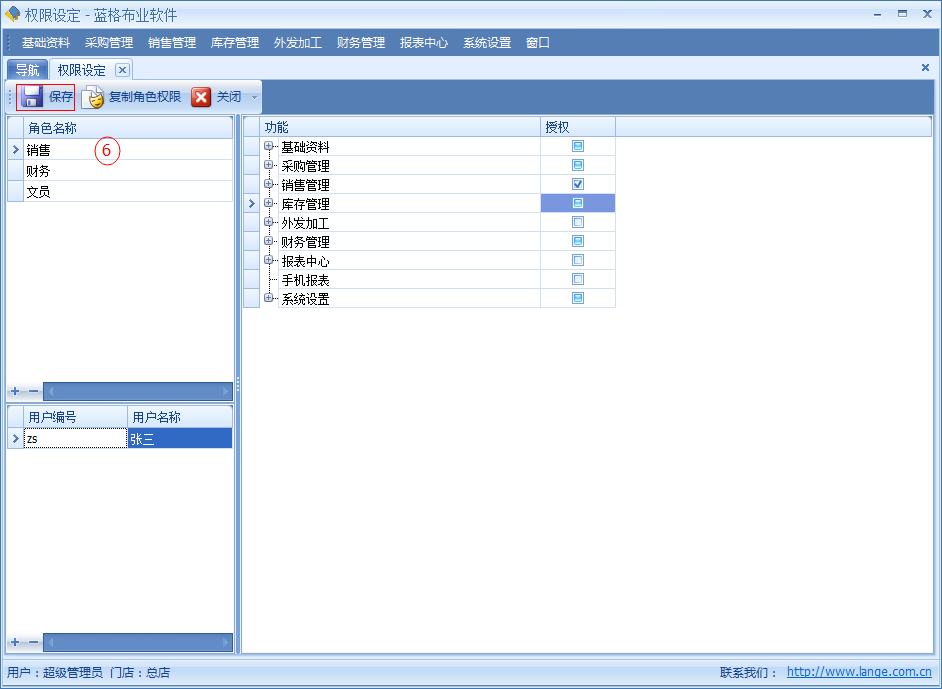Open the 报表中心 menu
Viewport: 942px width, 689px height.
point(423,43)
